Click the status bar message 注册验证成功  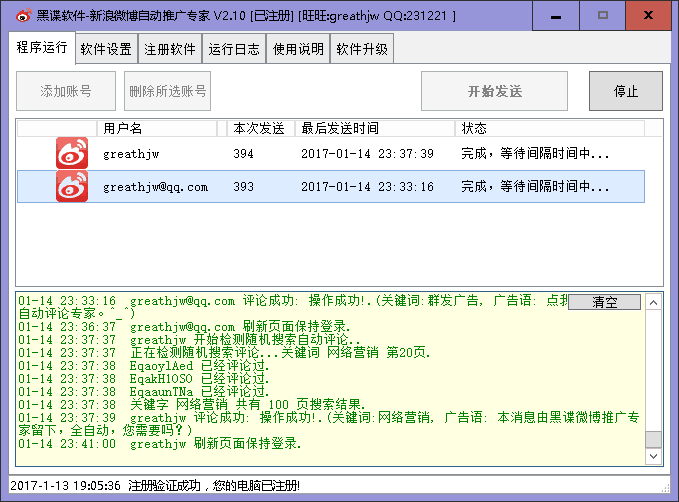tap(155, 486)
